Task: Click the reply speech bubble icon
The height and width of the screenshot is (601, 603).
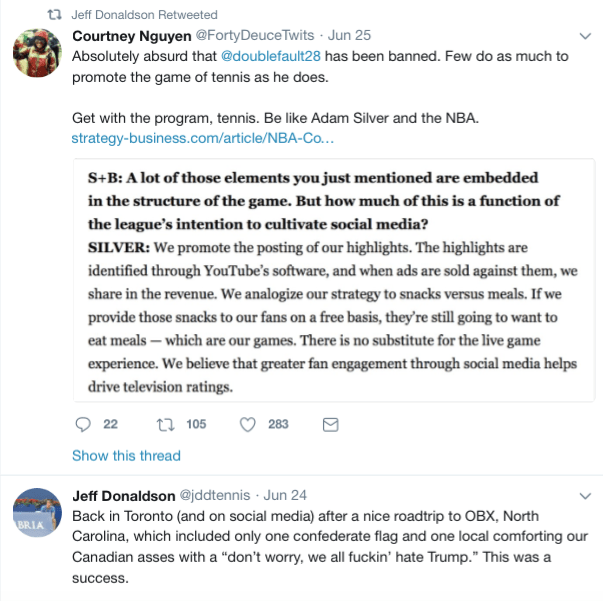Action: tap(84, 424)
